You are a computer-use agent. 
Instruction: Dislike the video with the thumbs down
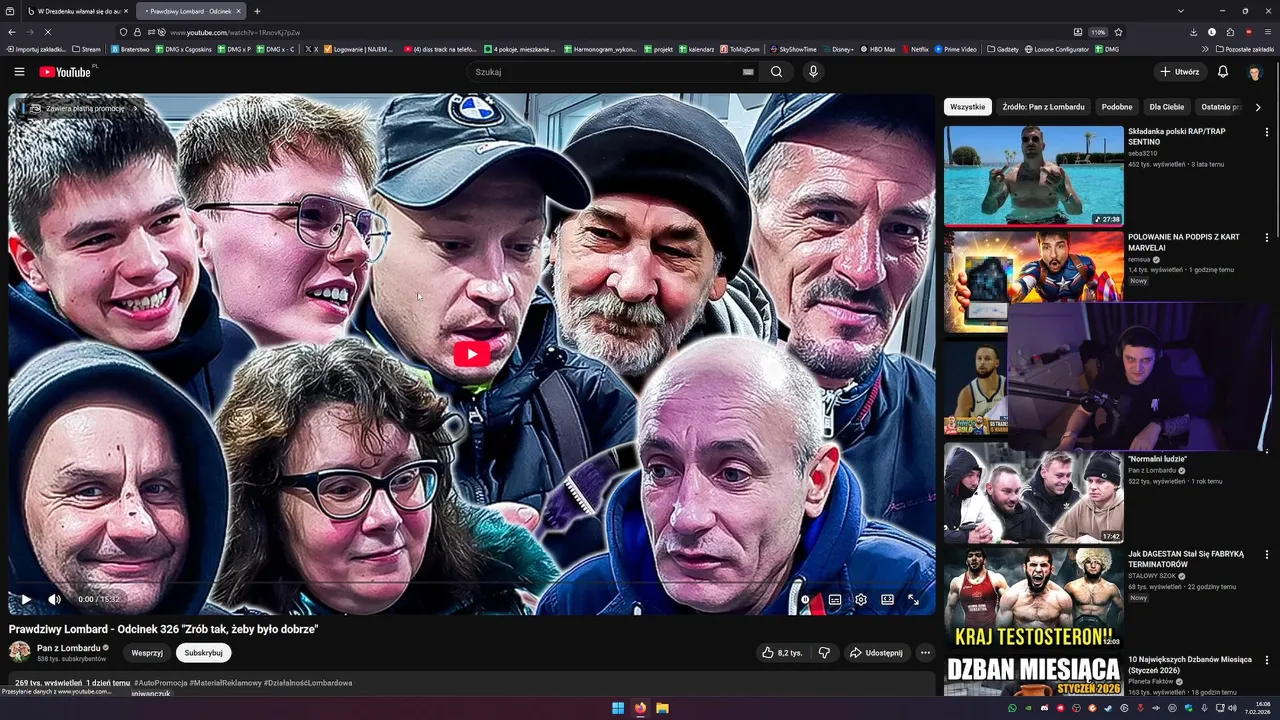[824, 653]
